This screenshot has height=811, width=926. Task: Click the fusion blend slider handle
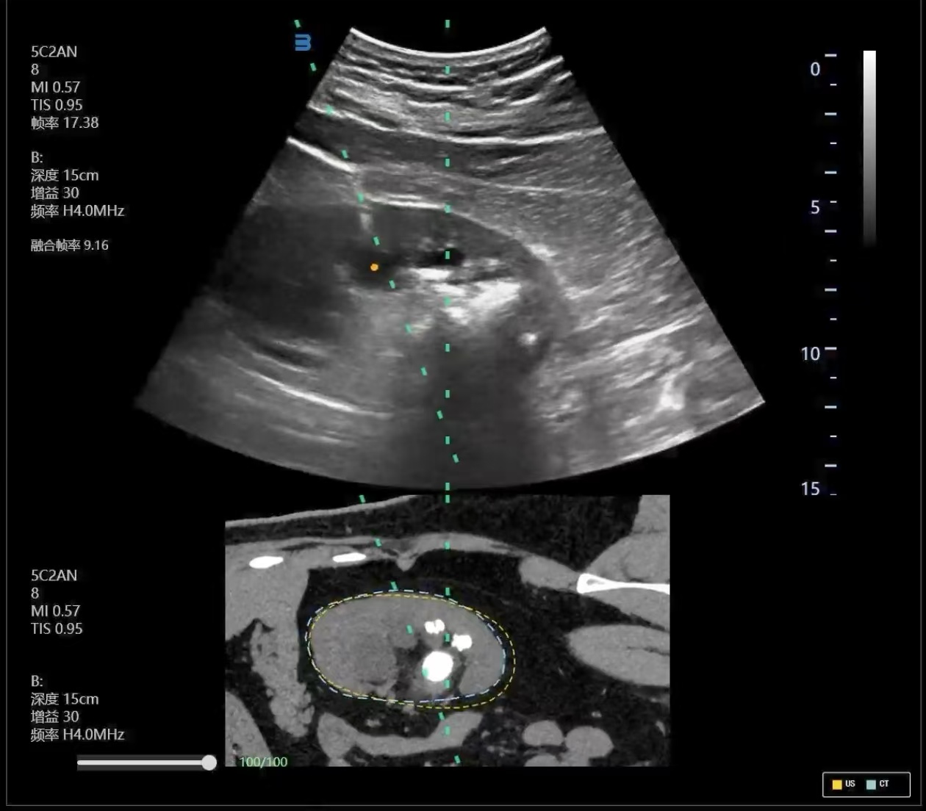(208, 763)
